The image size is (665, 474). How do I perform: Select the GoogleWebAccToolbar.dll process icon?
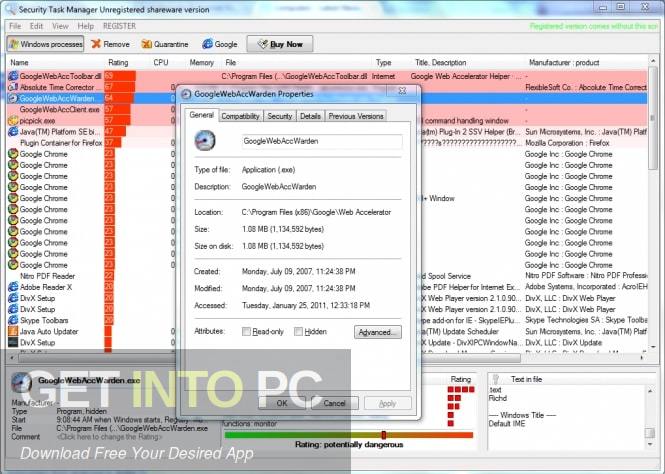pos(13,76)
